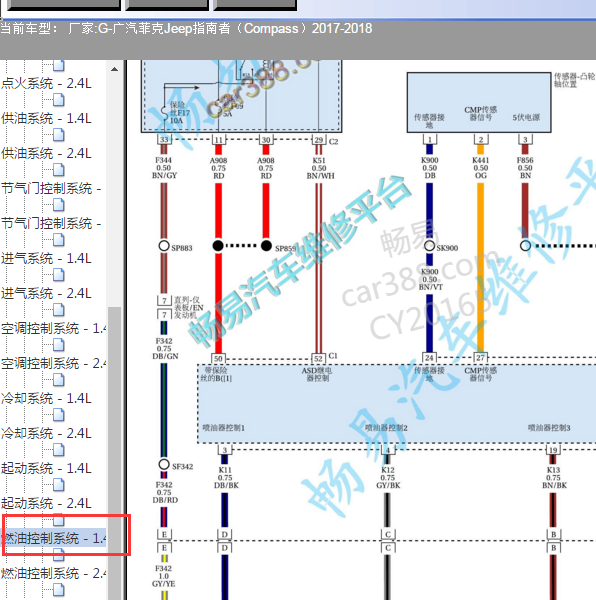Image resolution: width=596 pixels, height=600 pixels.
Task: Select 燃油控制系统 - 2.4 tree item
Action: (x=54, y=574)
